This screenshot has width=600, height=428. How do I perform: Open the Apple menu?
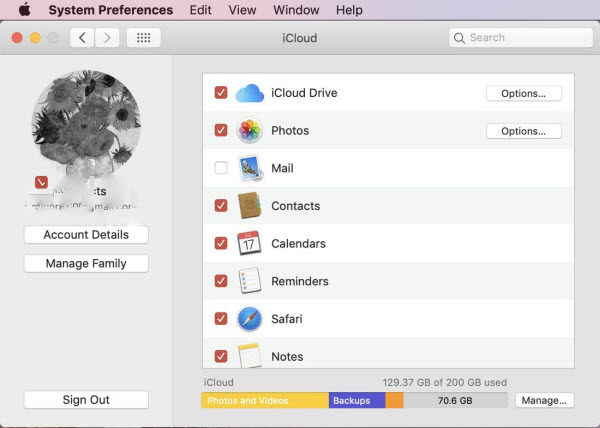point(24,10)
